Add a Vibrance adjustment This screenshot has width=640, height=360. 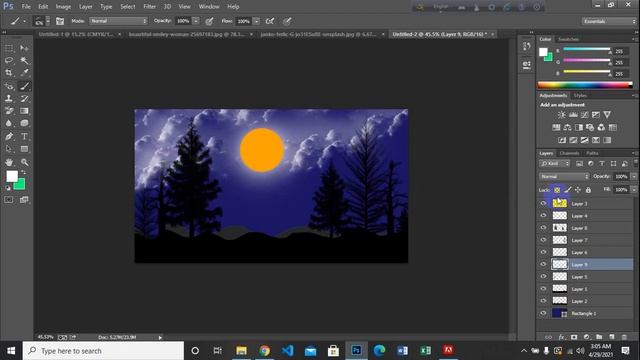tap(607, 115)
